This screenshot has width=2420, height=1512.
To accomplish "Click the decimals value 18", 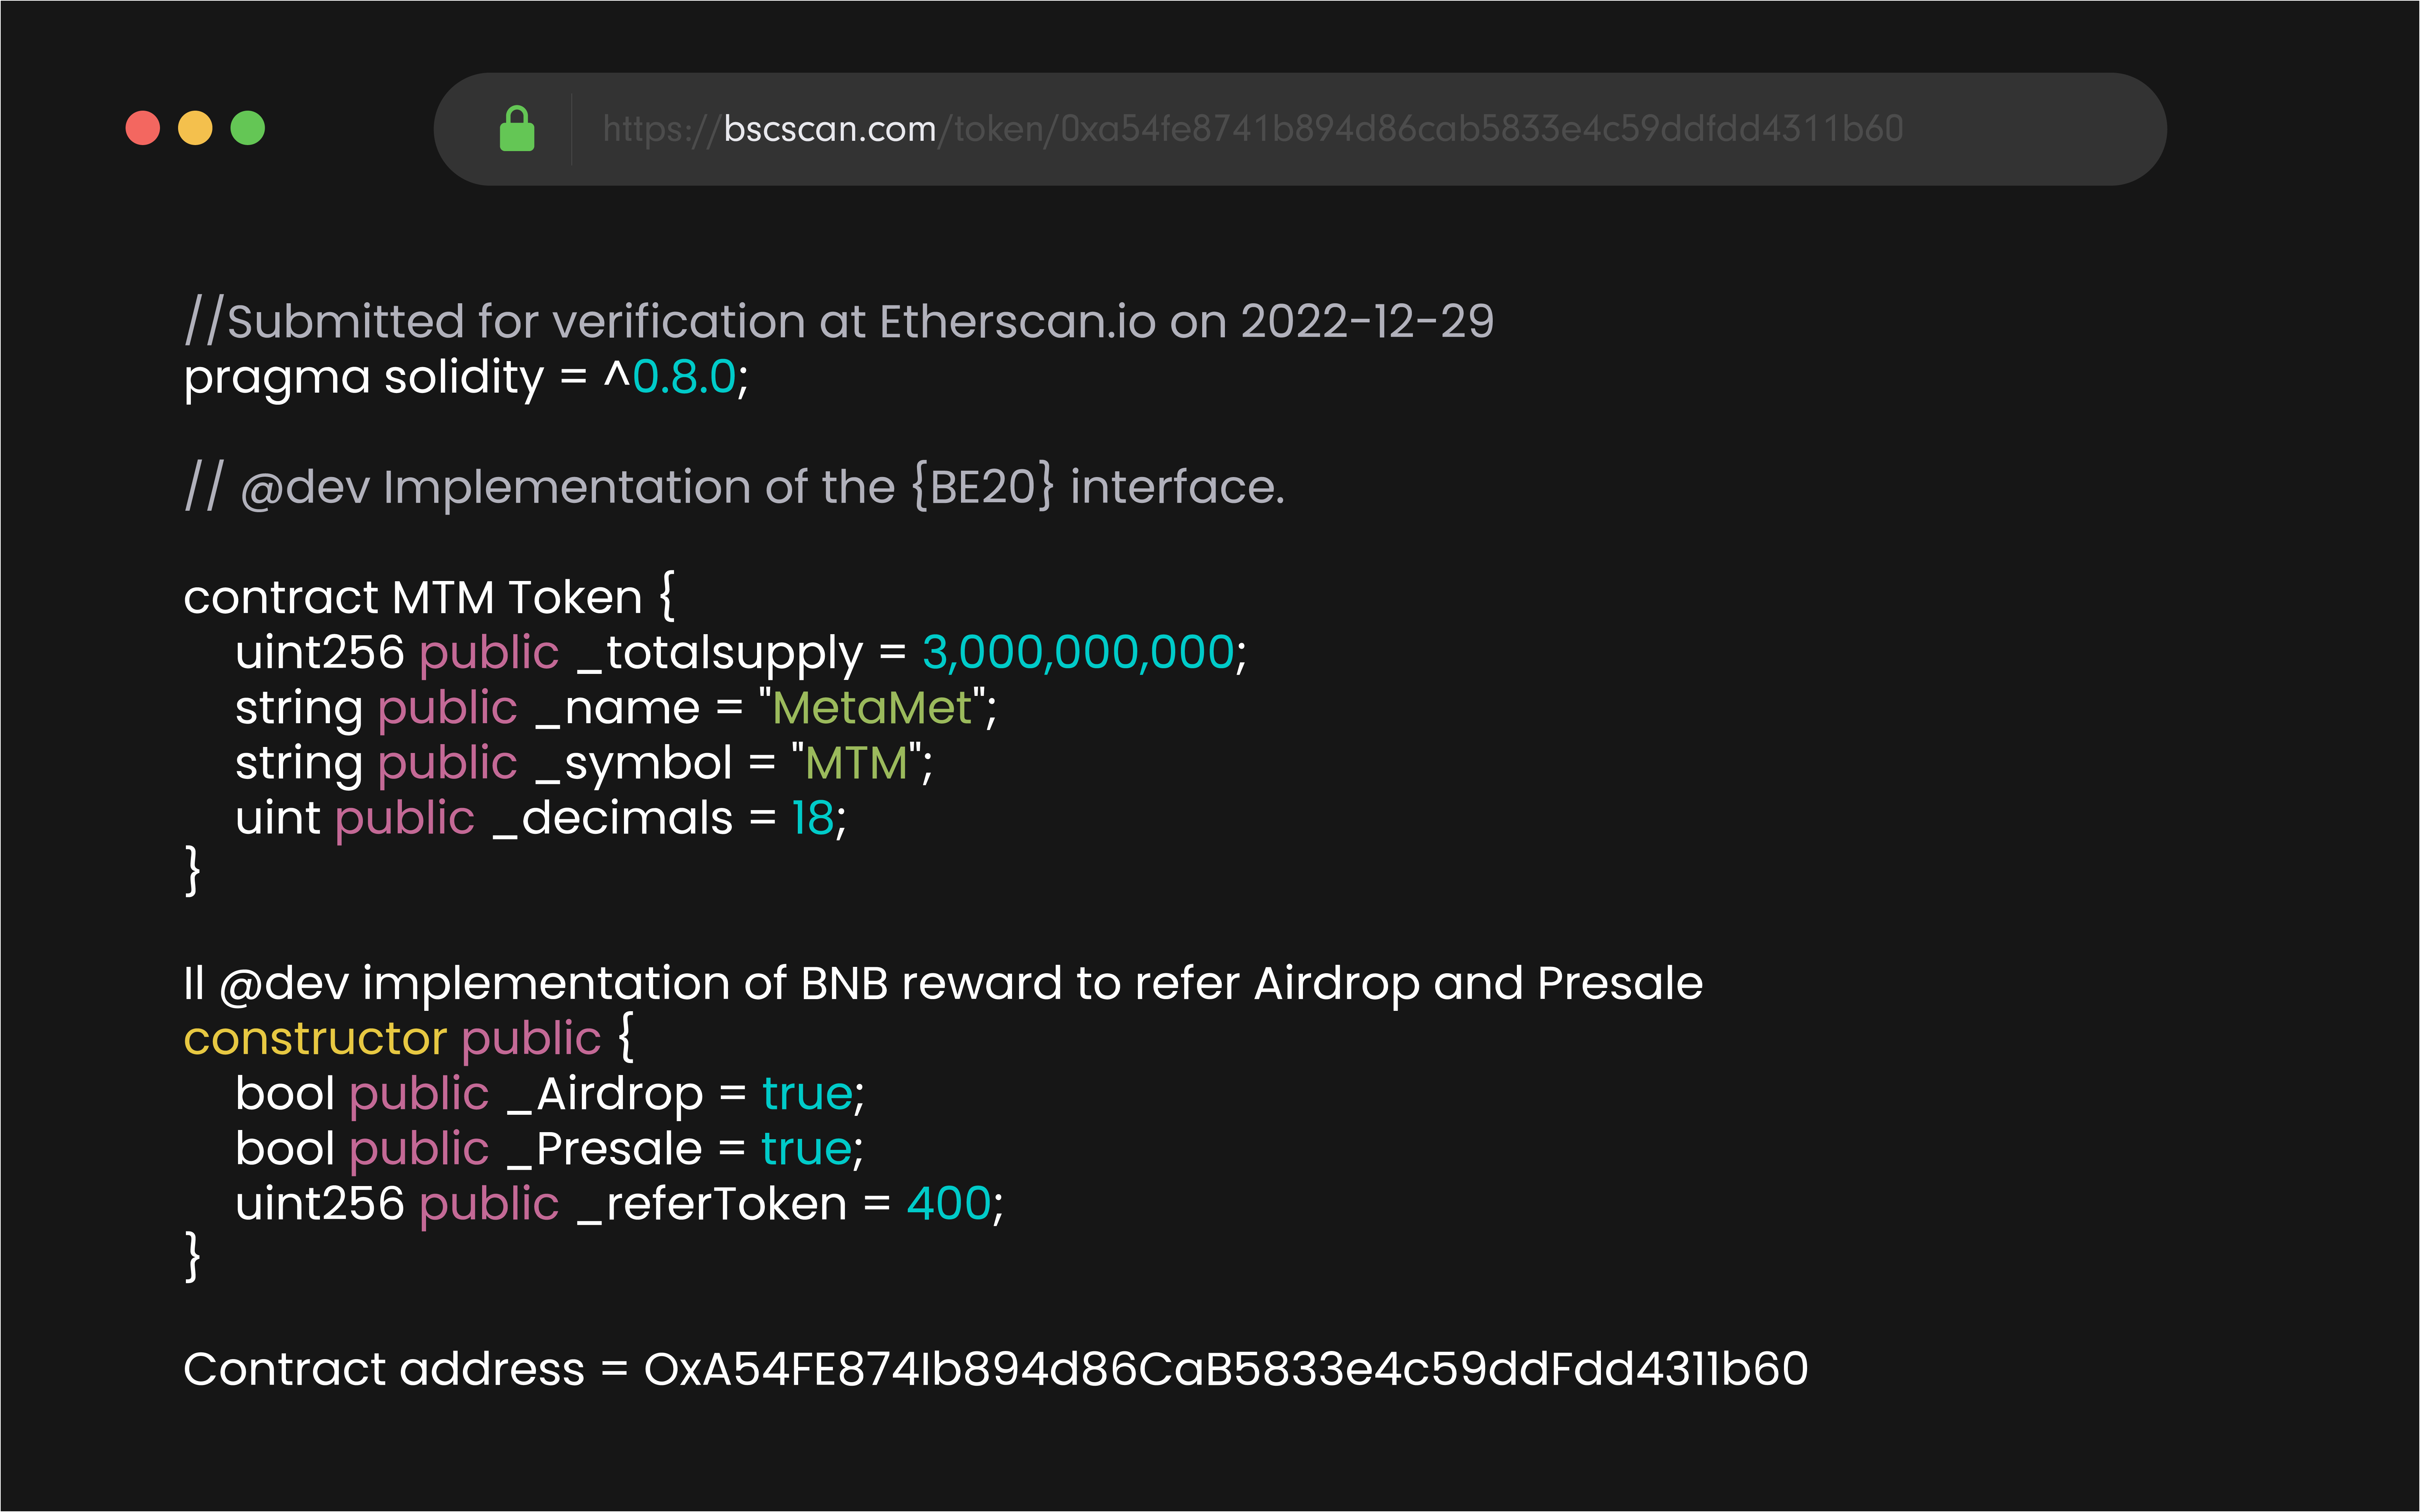I will 812,818.
